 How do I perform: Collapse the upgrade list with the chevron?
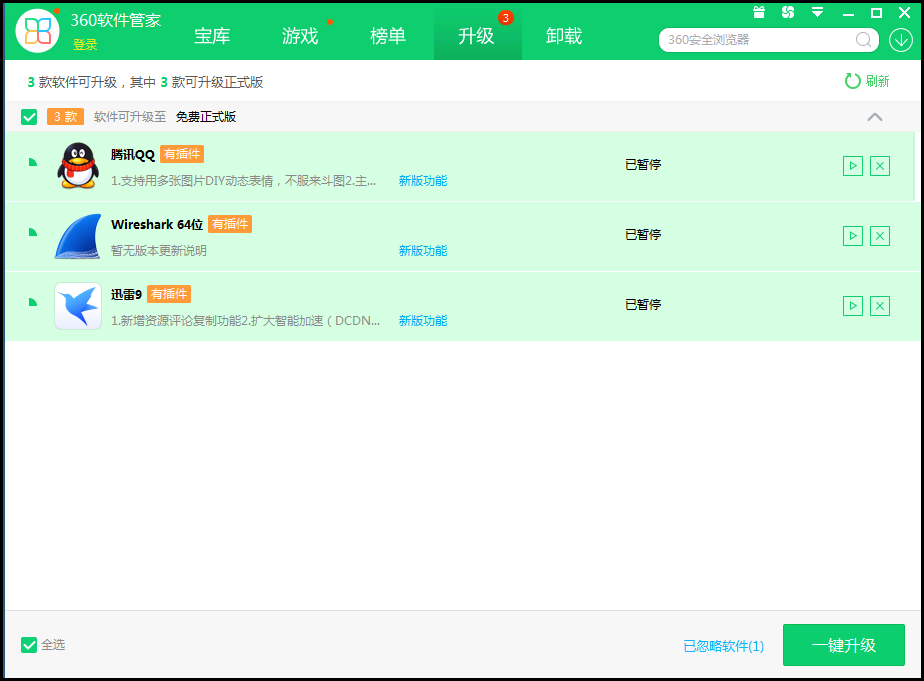coord(876,116)
